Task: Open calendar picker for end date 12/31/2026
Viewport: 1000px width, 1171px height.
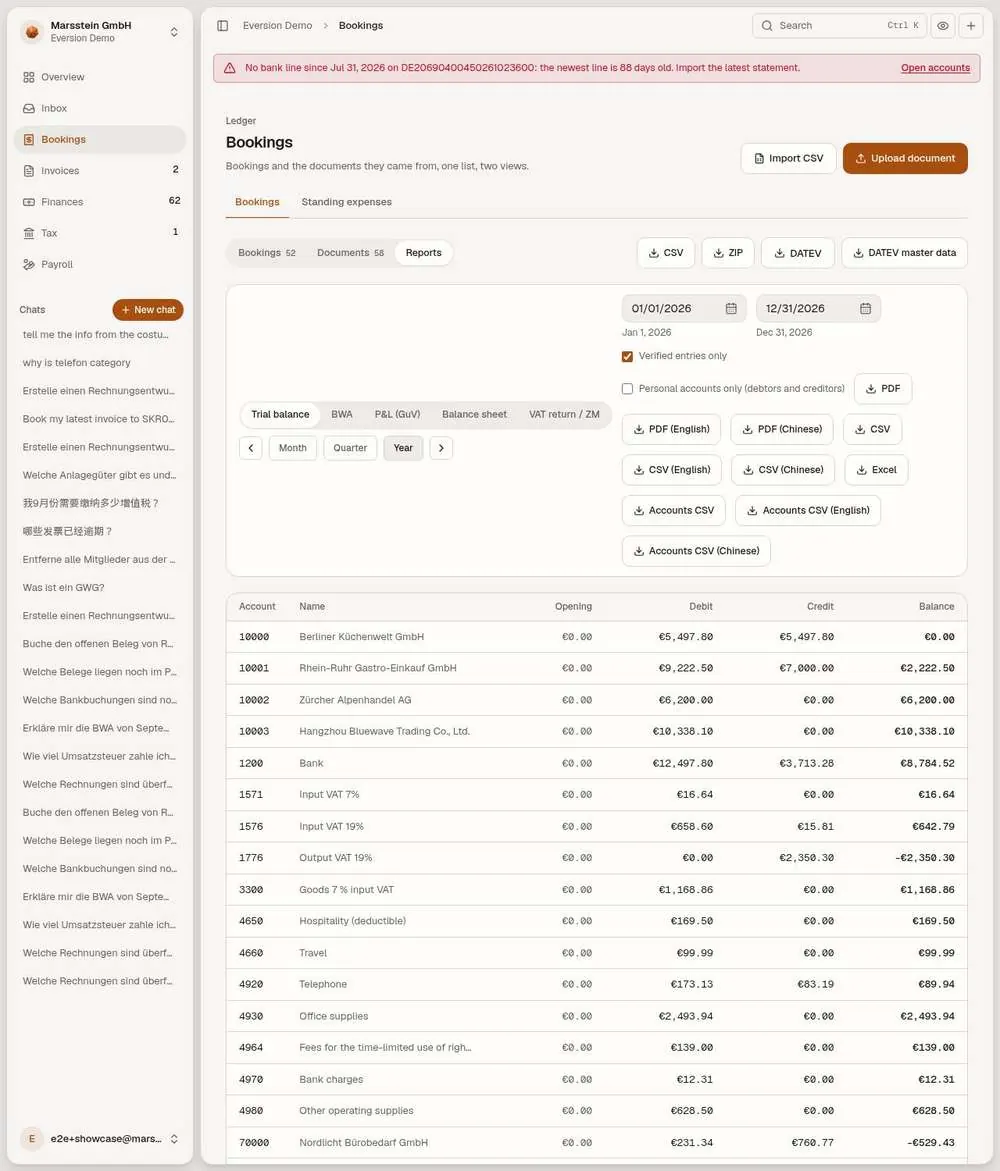Action: 866,308
